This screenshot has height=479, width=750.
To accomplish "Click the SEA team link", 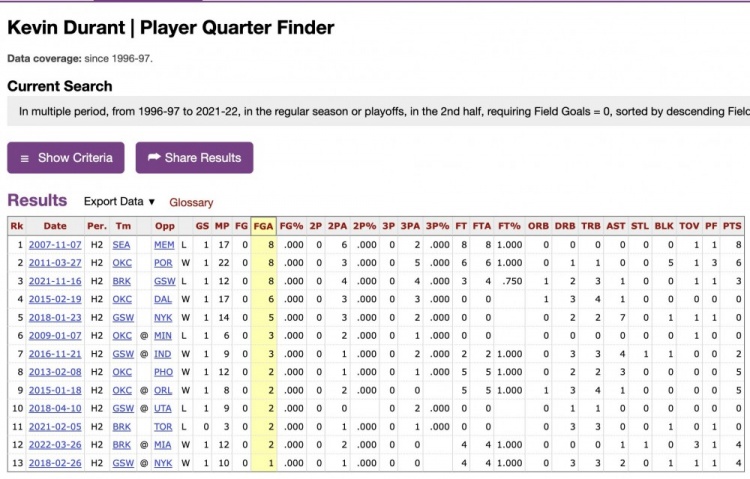I will tap(121, 245).
